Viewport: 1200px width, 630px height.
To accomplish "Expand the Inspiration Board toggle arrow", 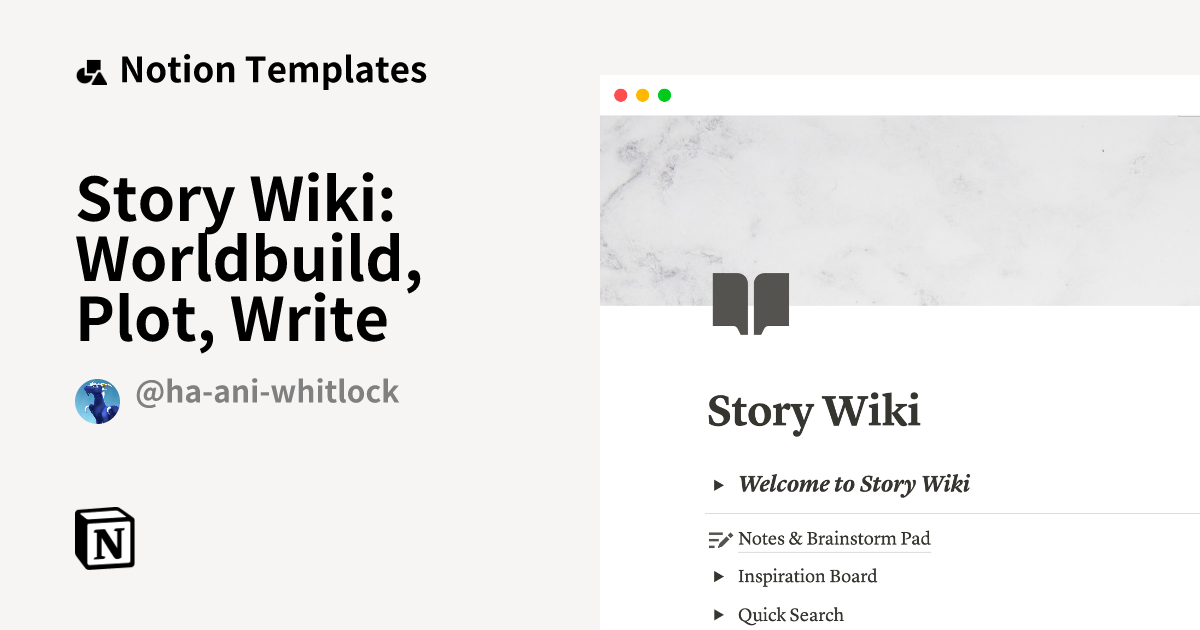I will [718, 577].
